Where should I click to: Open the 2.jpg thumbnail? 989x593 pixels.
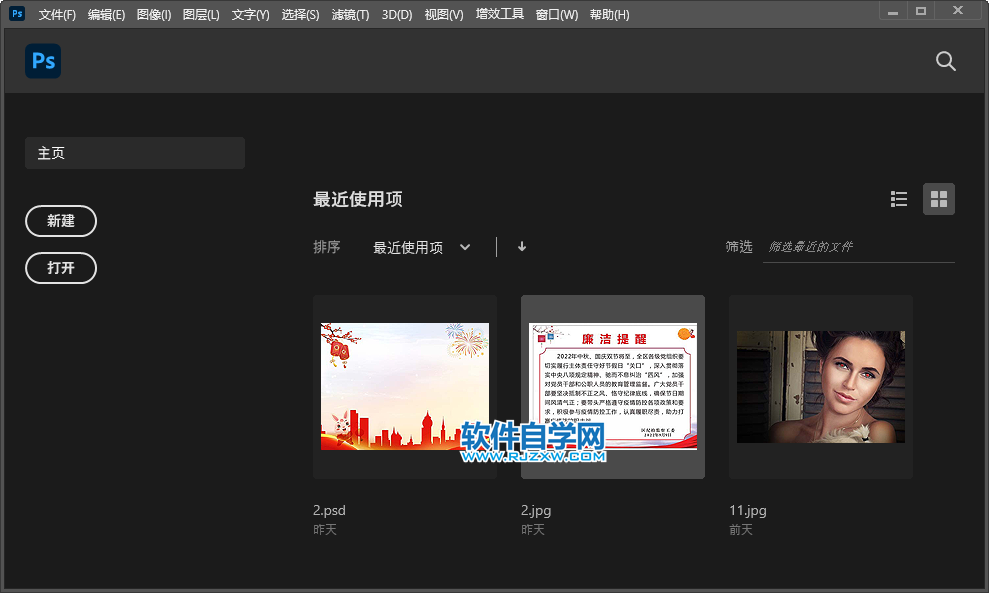613,387
